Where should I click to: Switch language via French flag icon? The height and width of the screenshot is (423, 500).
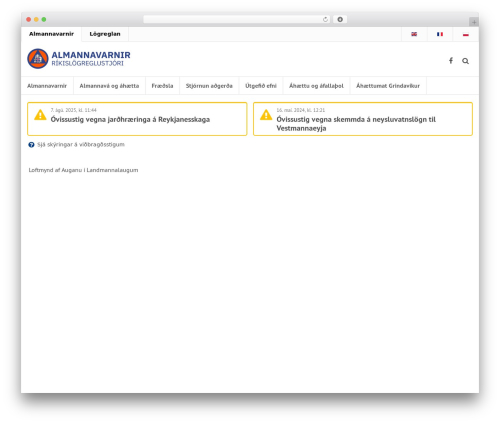440,34
